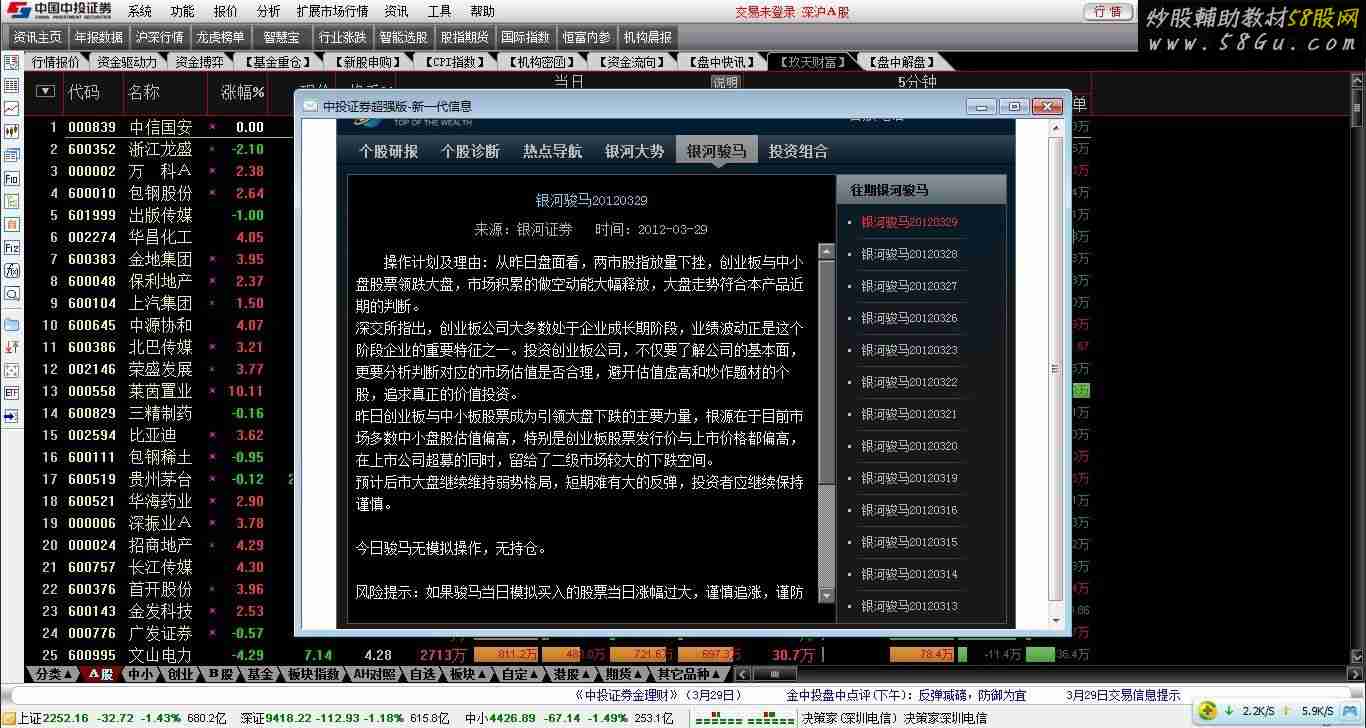Open the blue folder icon in sidebar
Screen dimensions: 1366x728
click(x=12, y=324)
